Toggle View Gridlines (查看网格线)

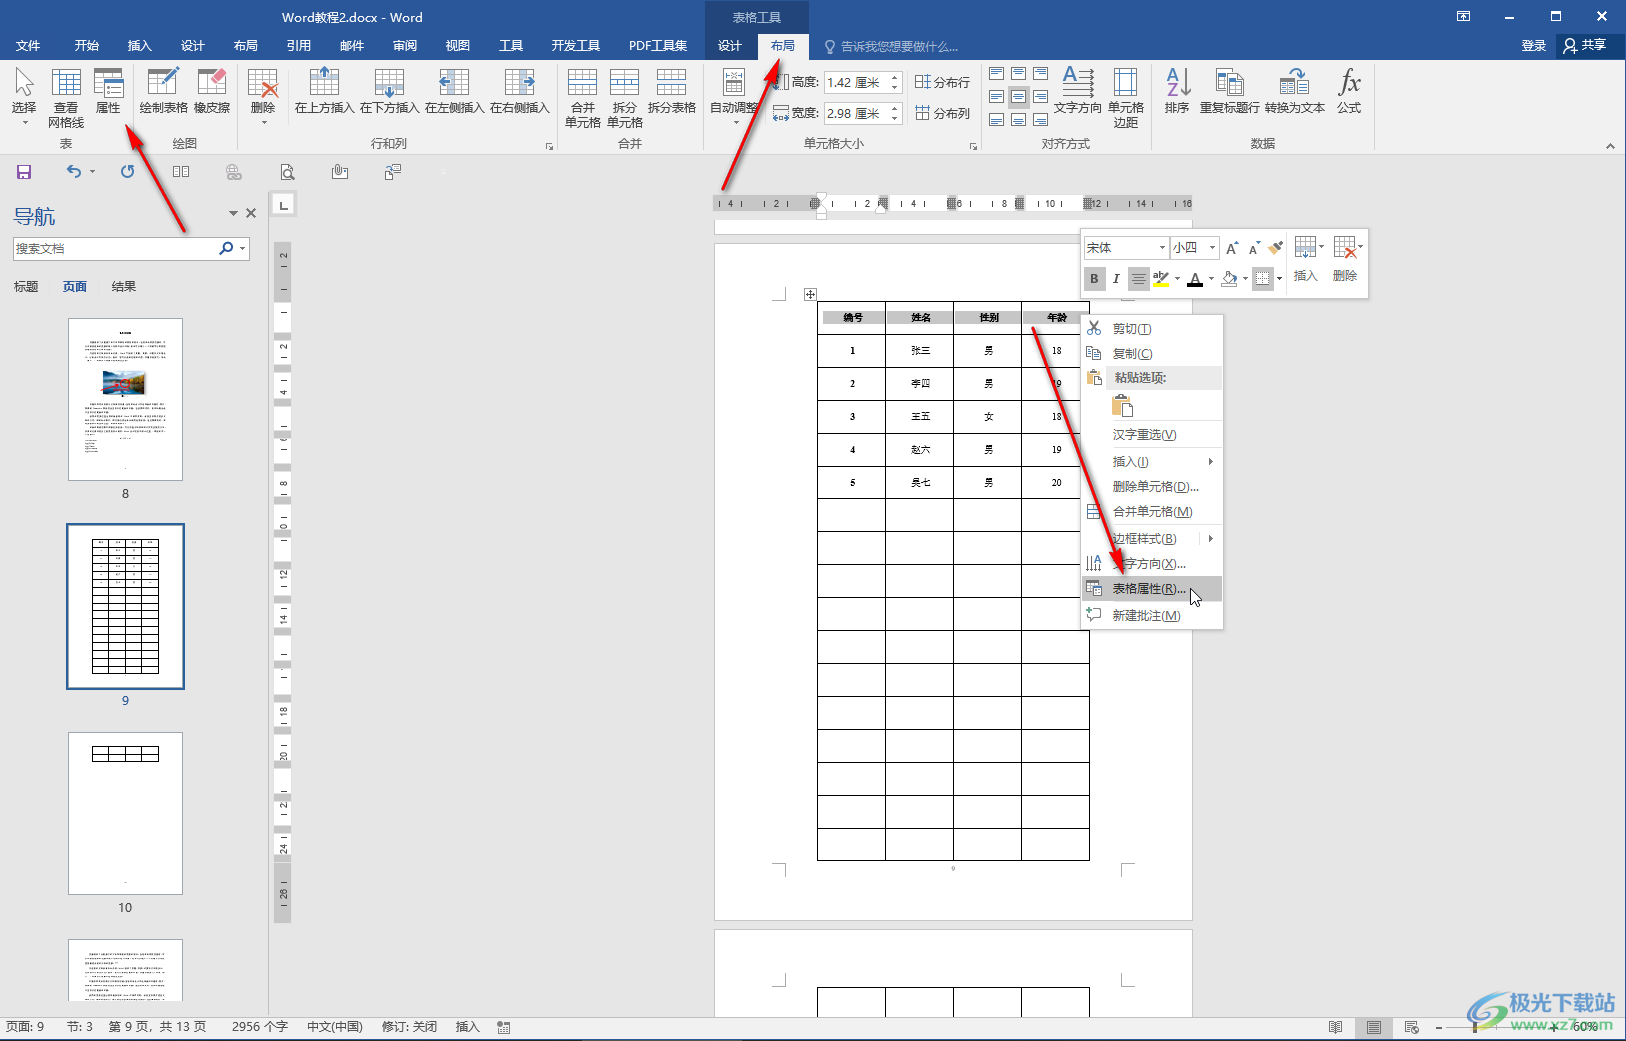tap(66, 97)
